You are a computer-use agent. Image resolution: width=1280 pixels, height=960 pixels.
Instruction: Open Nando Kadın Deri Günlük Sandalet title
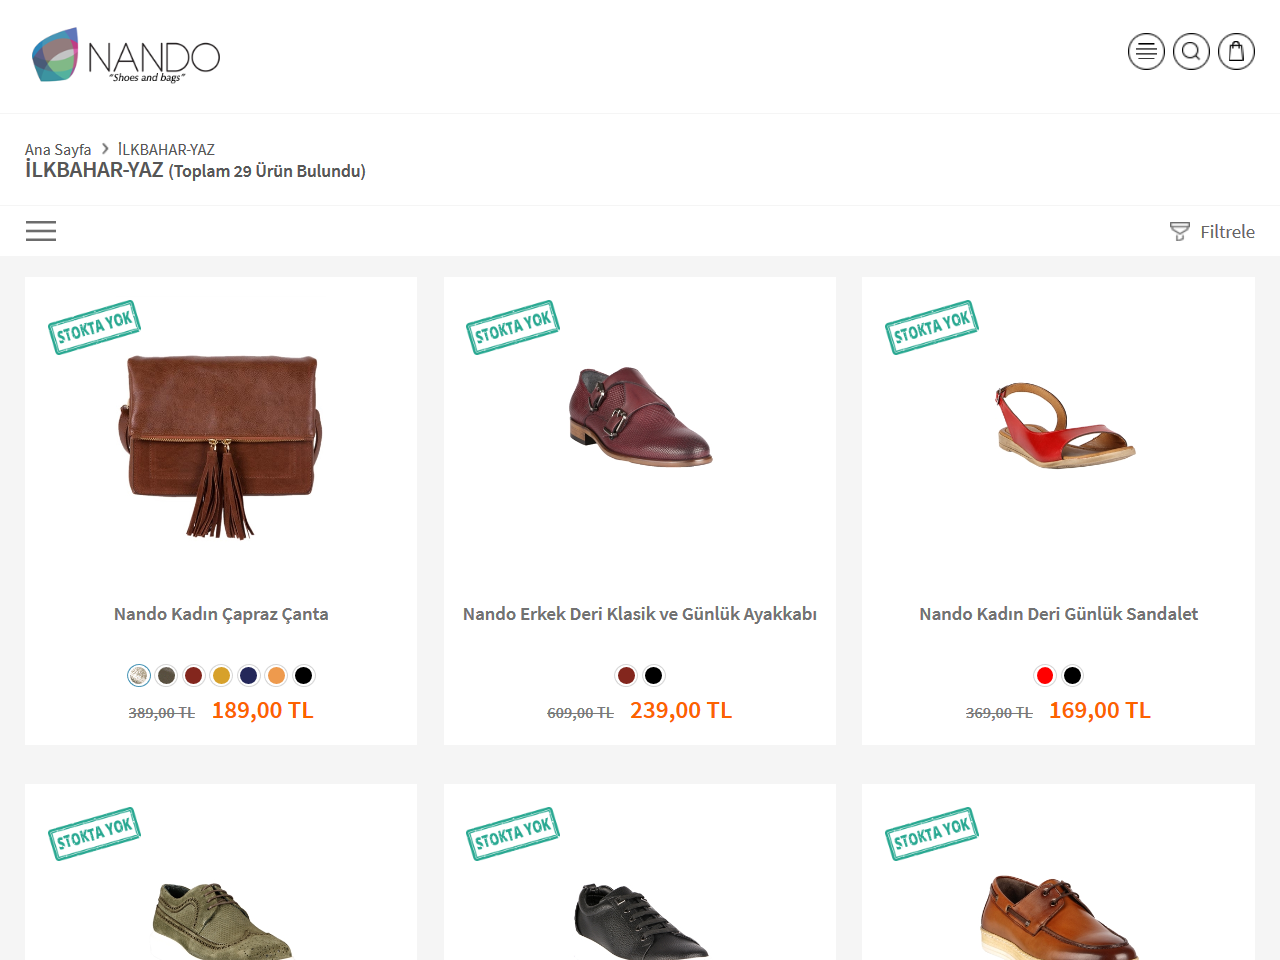1058,614
